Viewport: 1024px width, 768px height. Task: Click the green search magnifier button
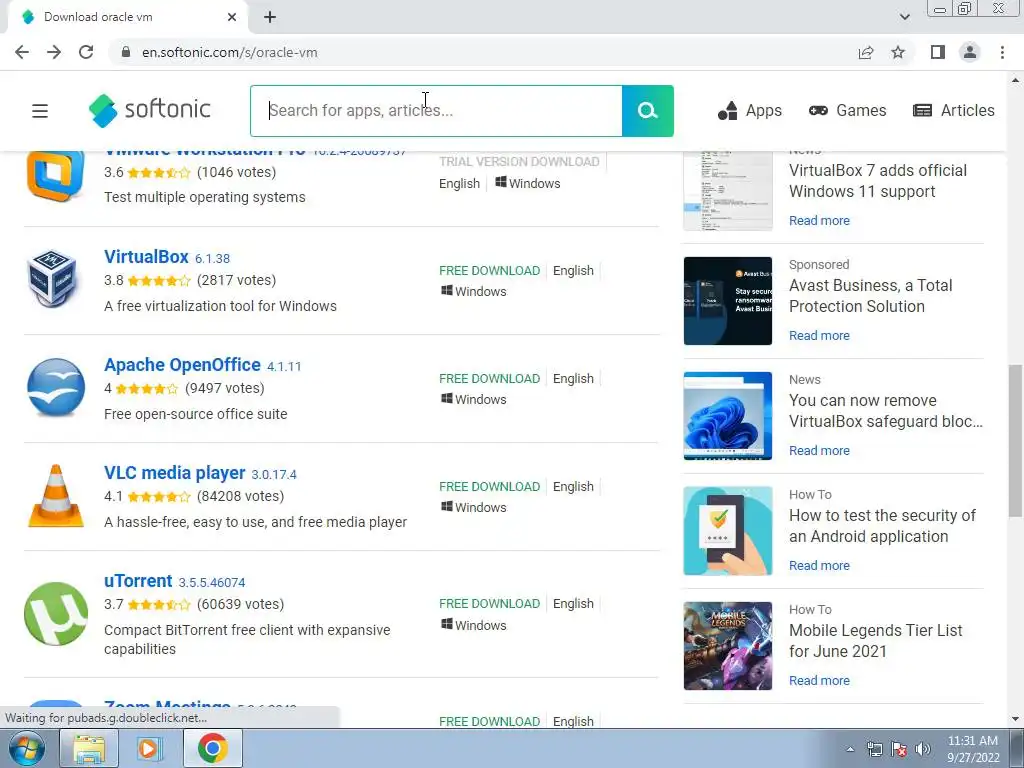647,111
